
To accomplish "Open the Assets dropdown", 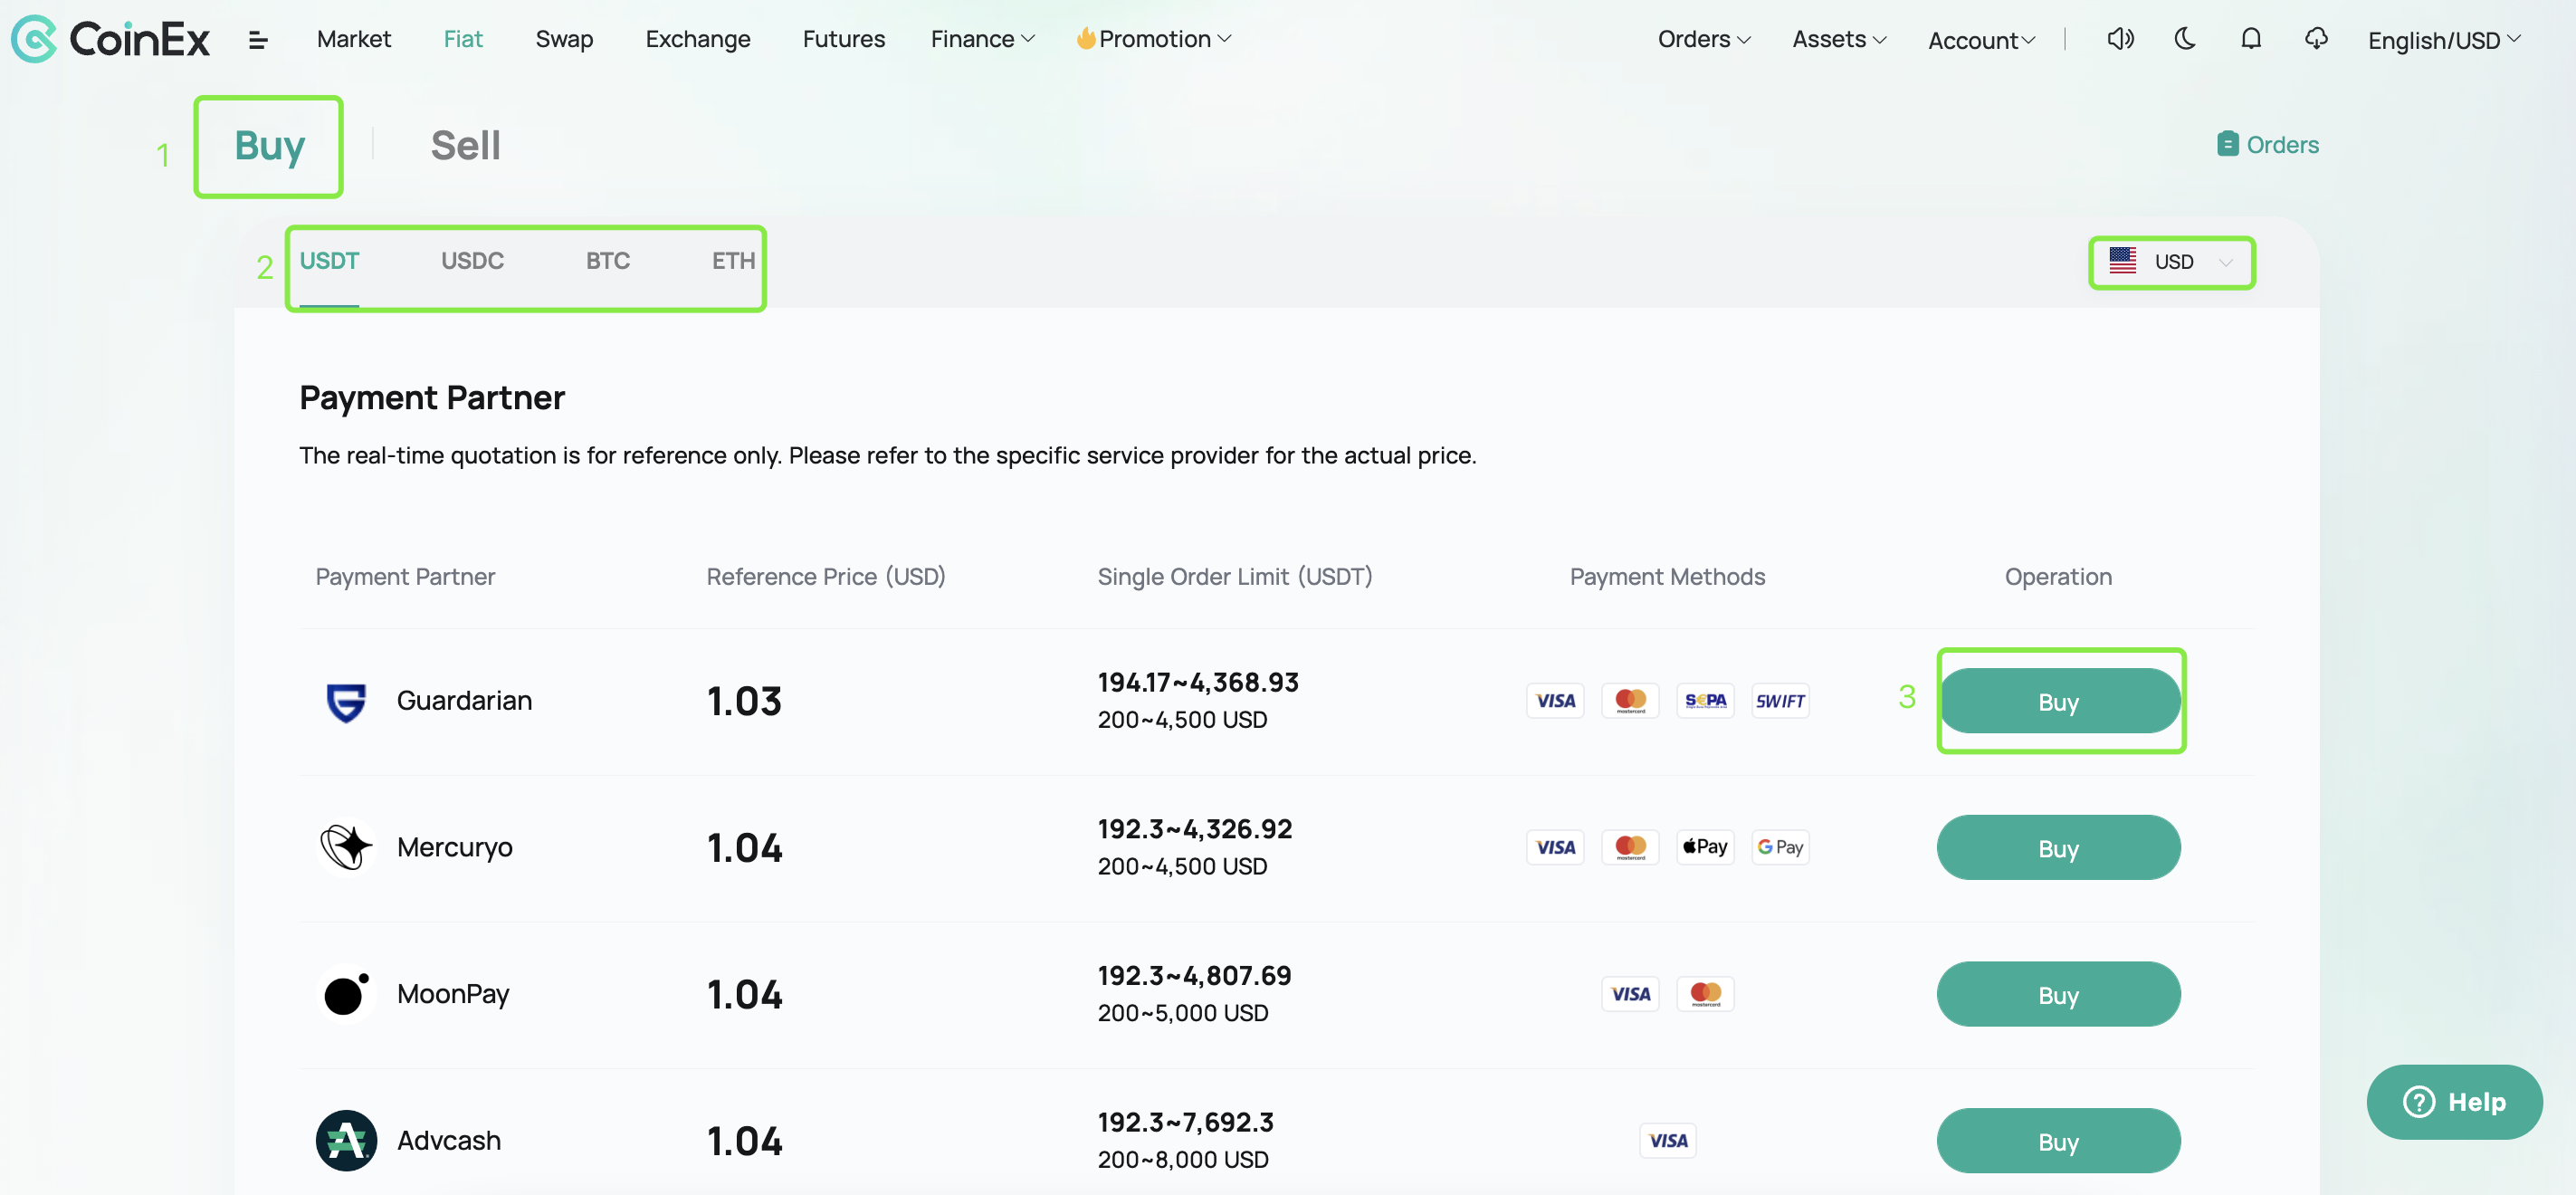I will coord(1839,39).
